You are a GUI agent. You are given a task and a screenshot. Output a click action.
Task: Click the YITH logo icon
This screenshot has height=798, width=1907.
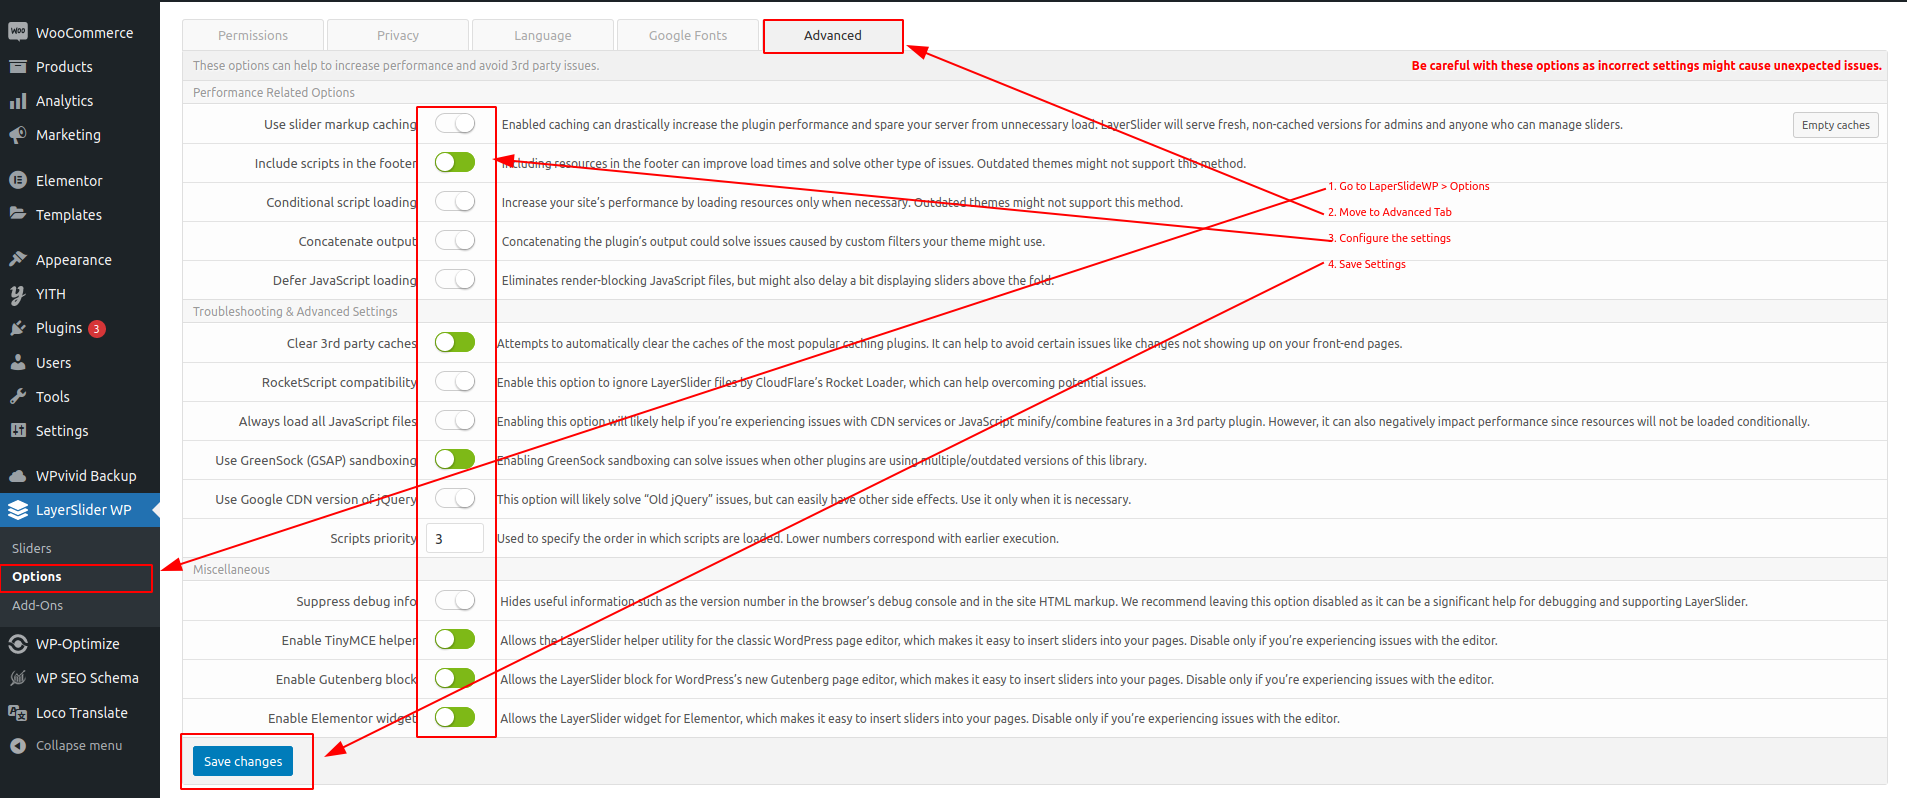point(18,294)
